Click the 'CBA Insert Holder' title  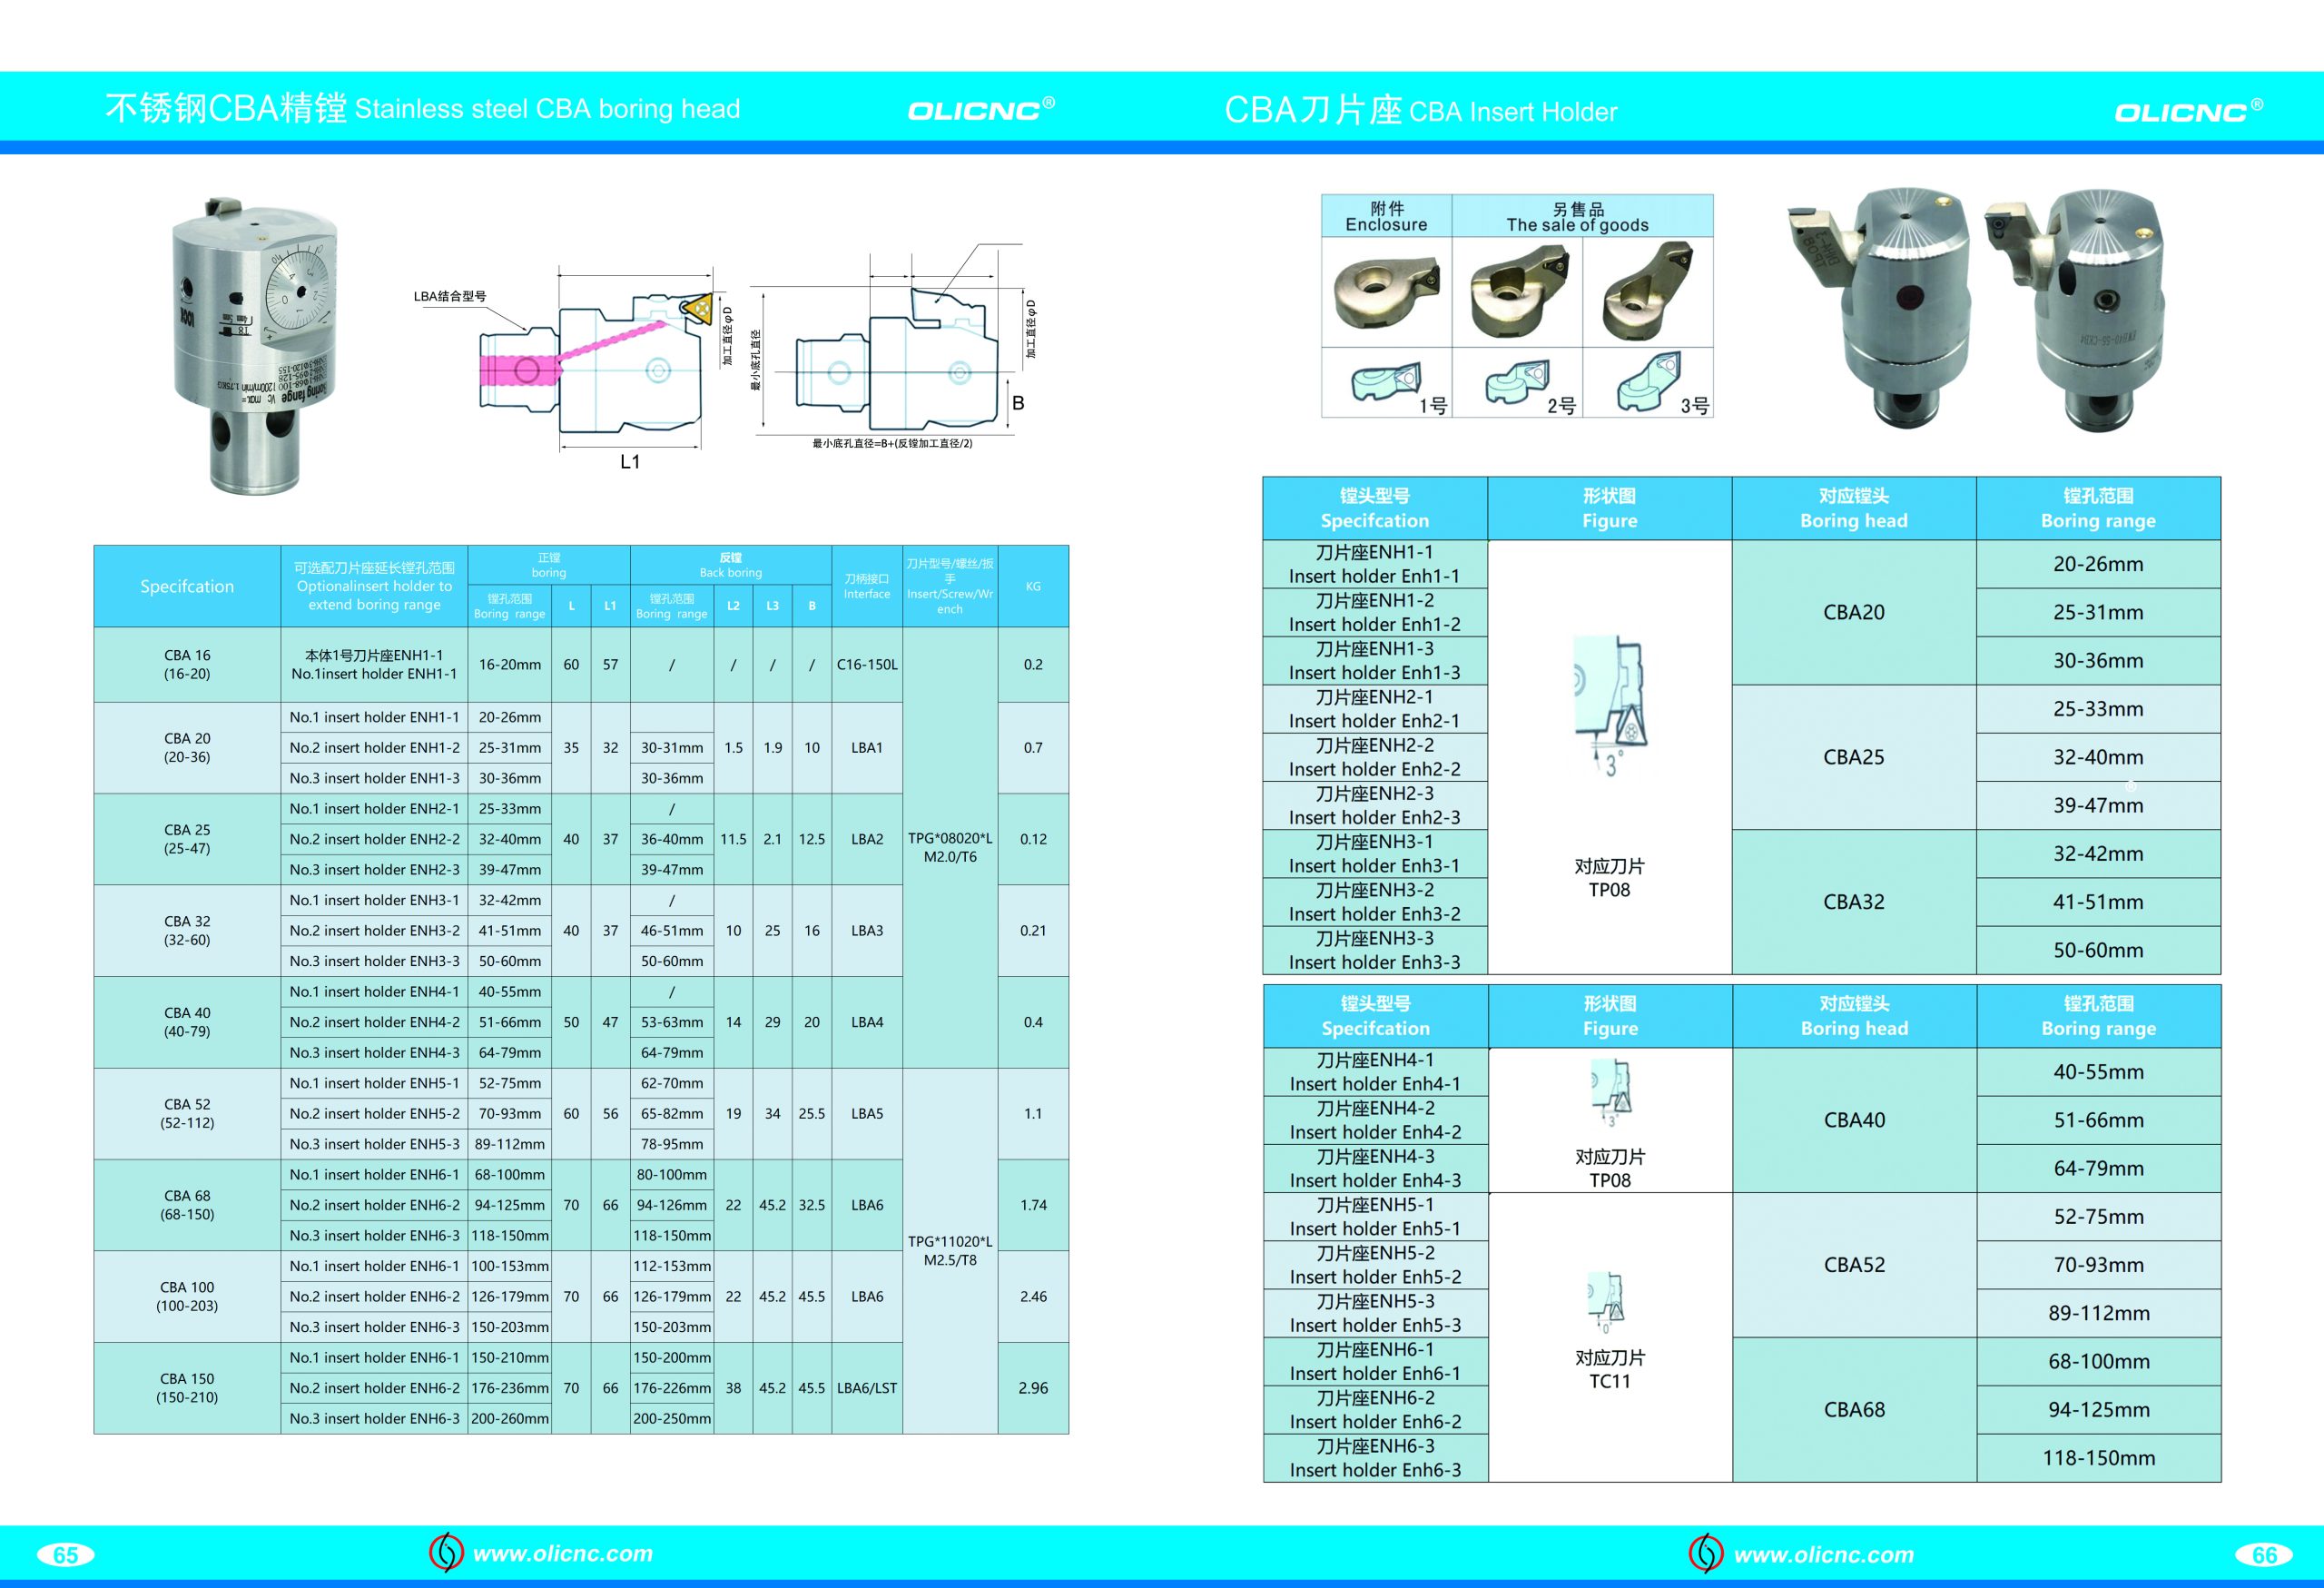tap(1512, 111)
